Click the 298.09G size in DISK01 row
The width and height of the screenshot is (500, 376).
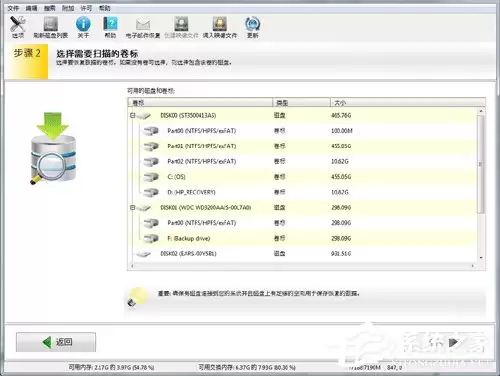(x=341, y=207)
